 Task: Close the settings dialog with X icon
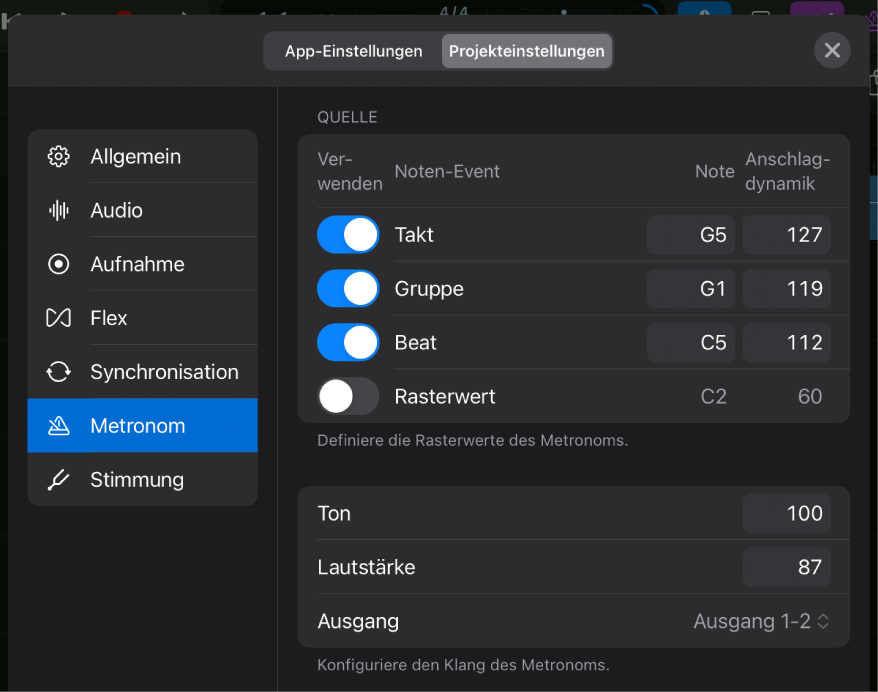(x=832, y=50)
